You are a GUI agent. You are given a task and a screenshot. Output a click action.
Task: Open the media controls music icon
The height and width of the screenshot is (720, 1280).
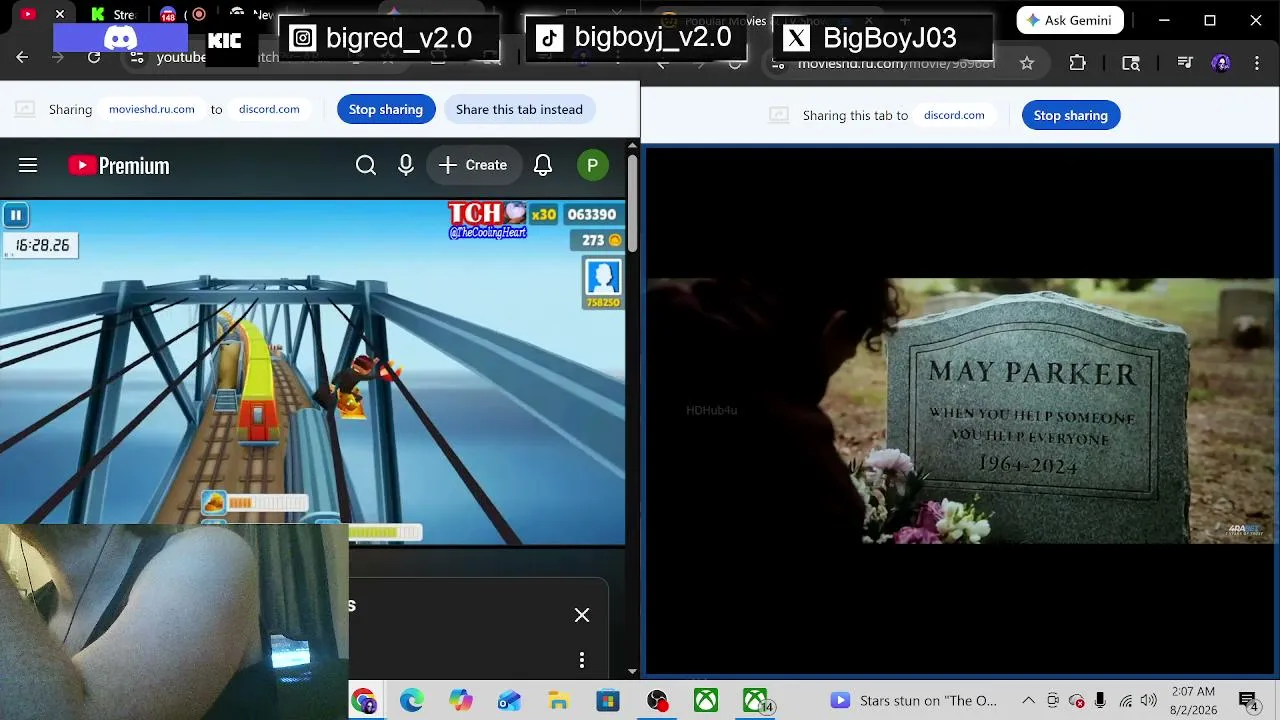tap(1185, 63)
